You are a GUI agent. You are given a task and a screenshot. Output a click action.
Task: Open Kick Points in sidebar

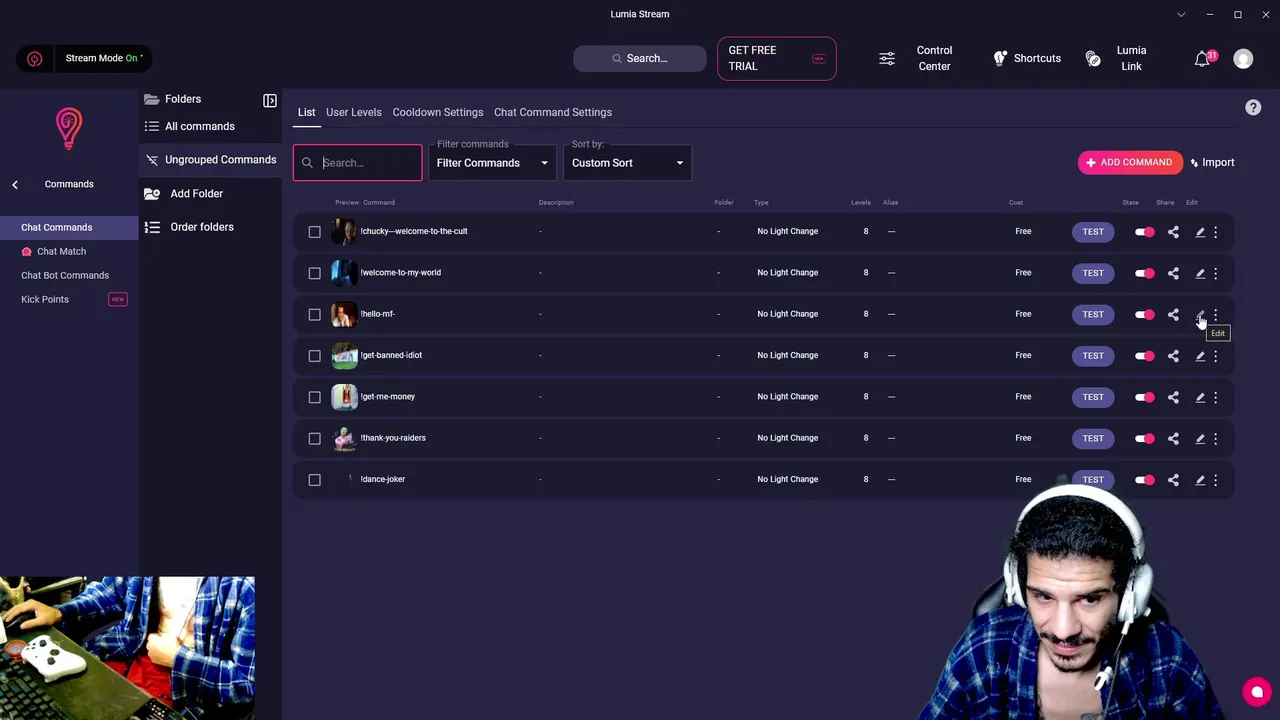[45, 299]
